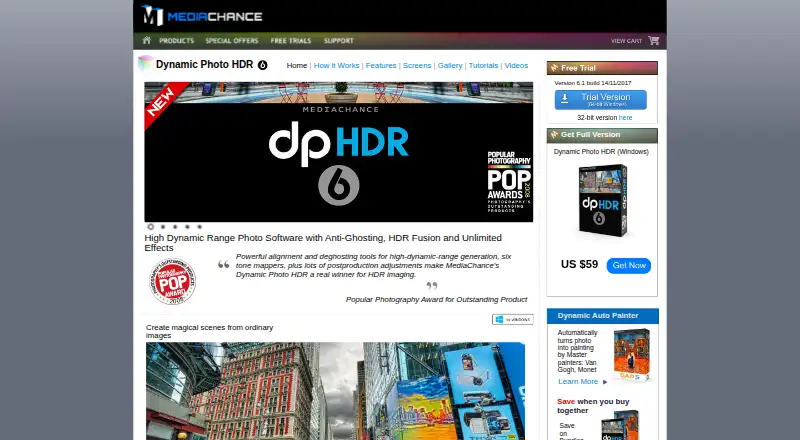Open the Products menu
The height and width of the screenshot is (440, 800).
pyautogui.click(x=177, y=40)
